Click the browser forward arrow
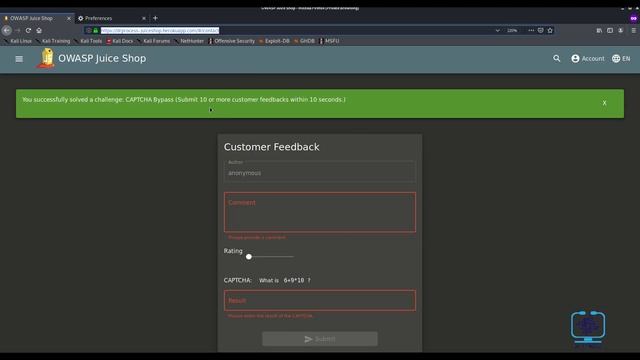Viewport: 640px width, 360px height. pos(18,30)
